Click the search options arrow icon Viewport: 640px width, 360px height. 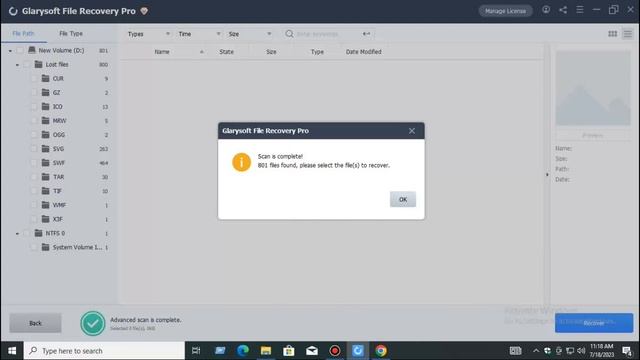click(x=366, y=34)
